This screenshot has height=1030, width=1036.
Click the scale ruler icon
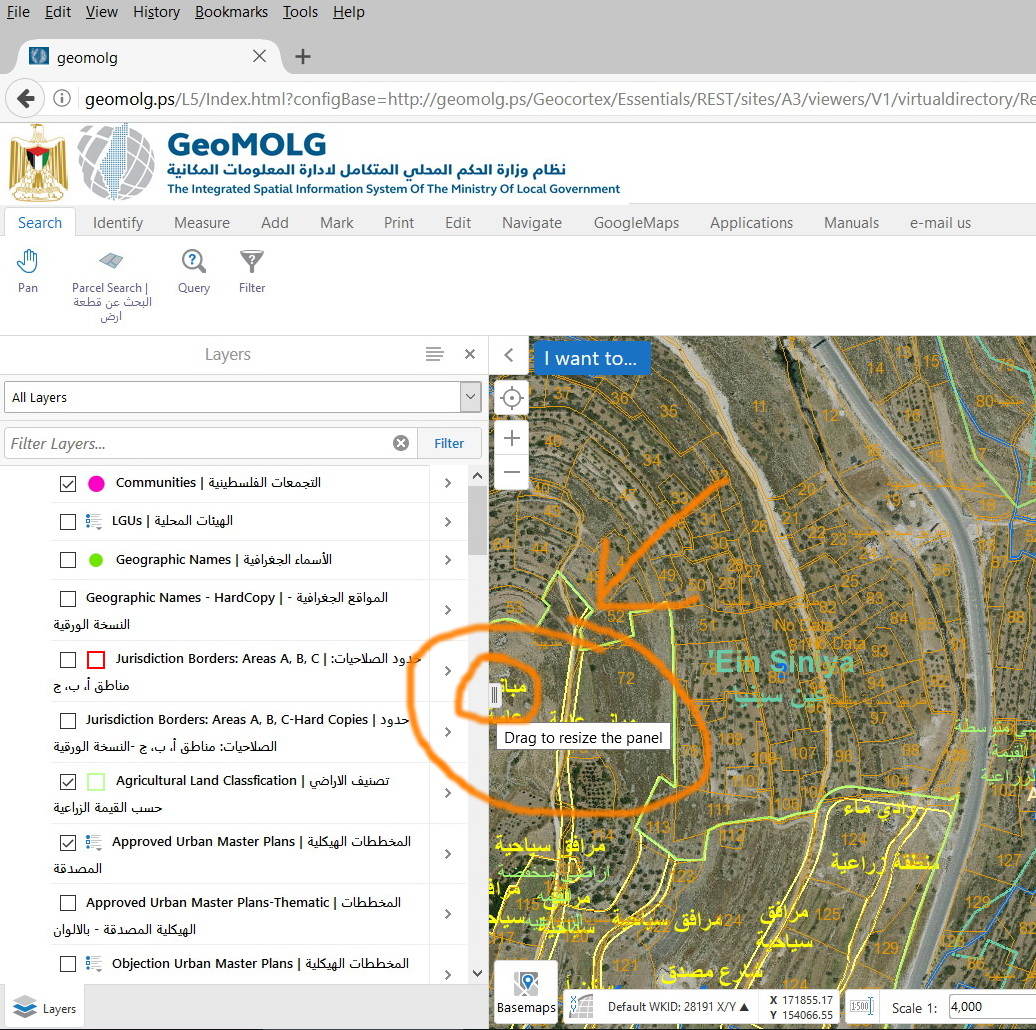tap(862, 1007)
